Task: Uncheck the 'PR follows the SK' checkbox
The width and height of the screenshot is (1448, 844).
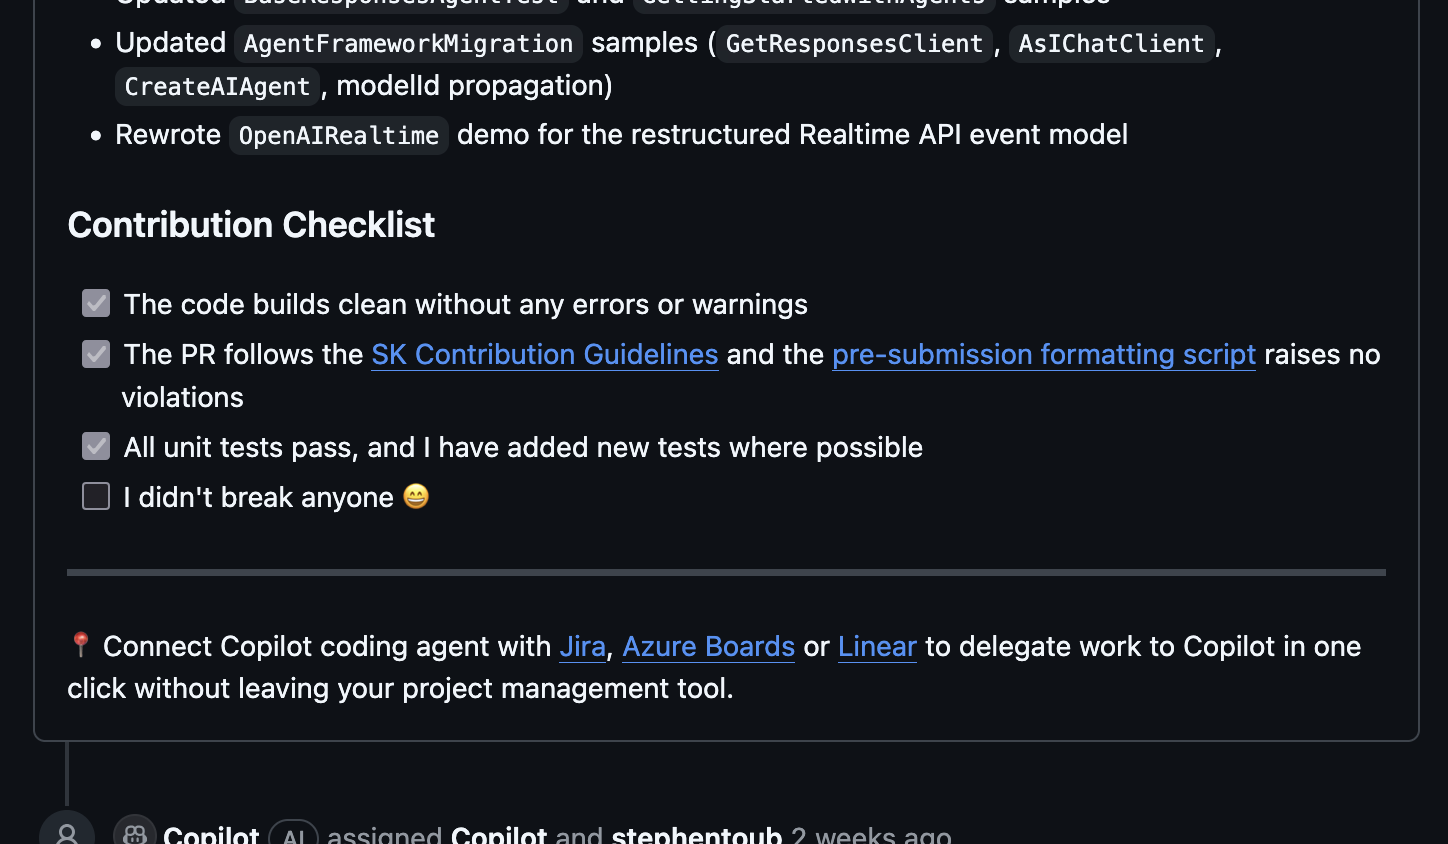Action: tap(96, 354)
